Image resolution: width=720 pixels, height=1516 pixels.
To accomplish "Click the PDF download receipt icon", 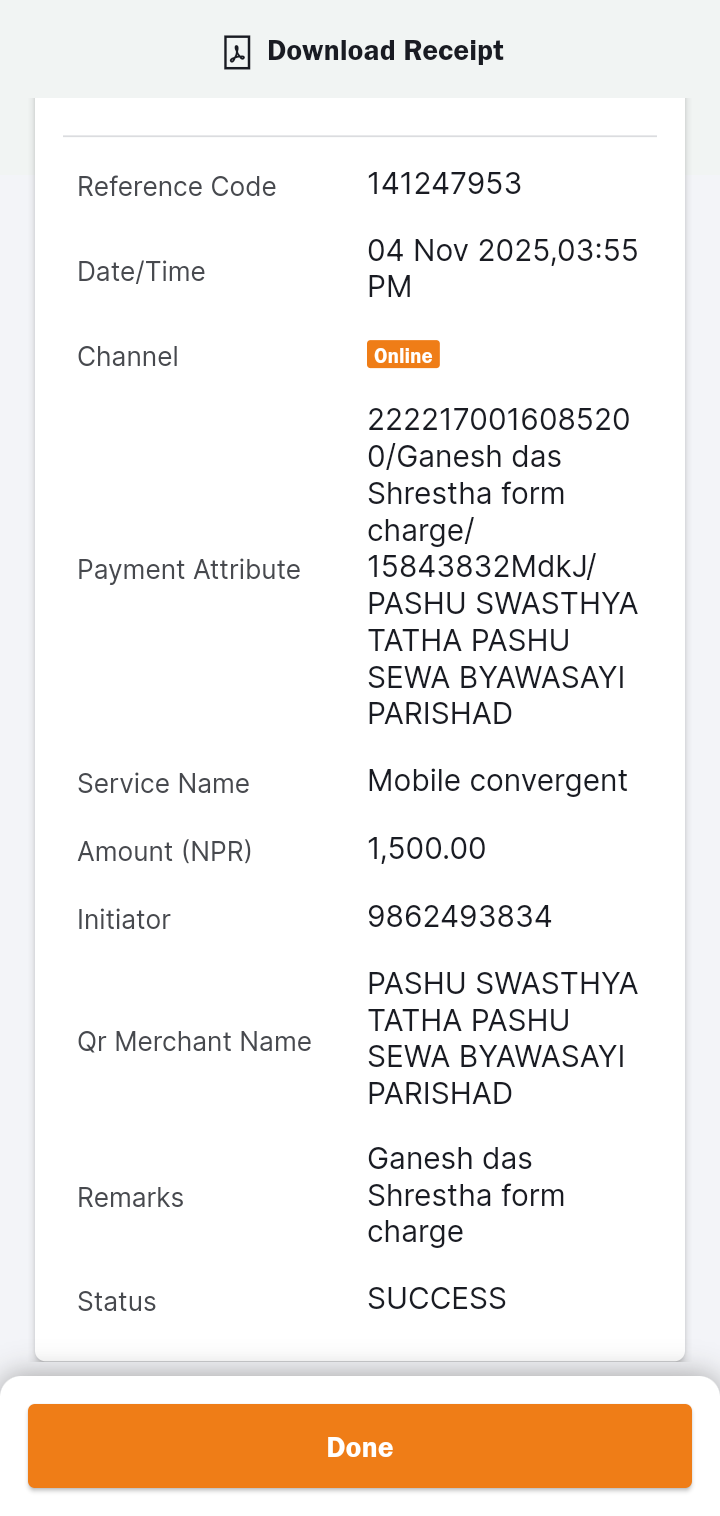I will [237, 51].
